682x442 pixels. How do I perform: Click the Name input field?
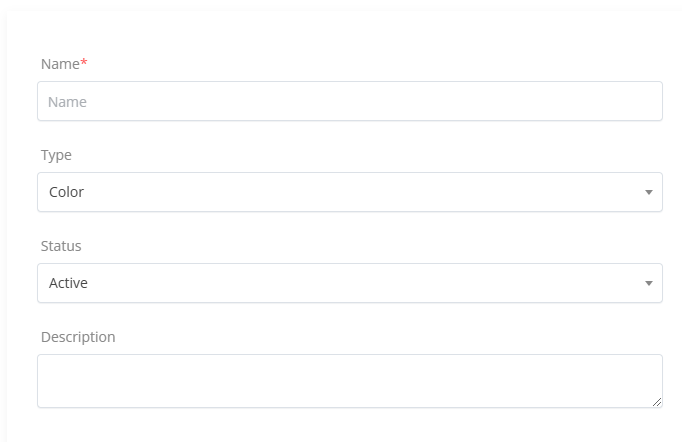(x=349, y=101)
